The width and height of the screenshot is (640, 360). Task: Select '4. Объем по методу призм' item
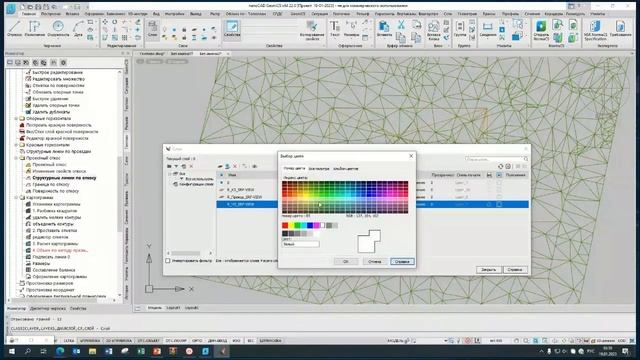[60, 250]
